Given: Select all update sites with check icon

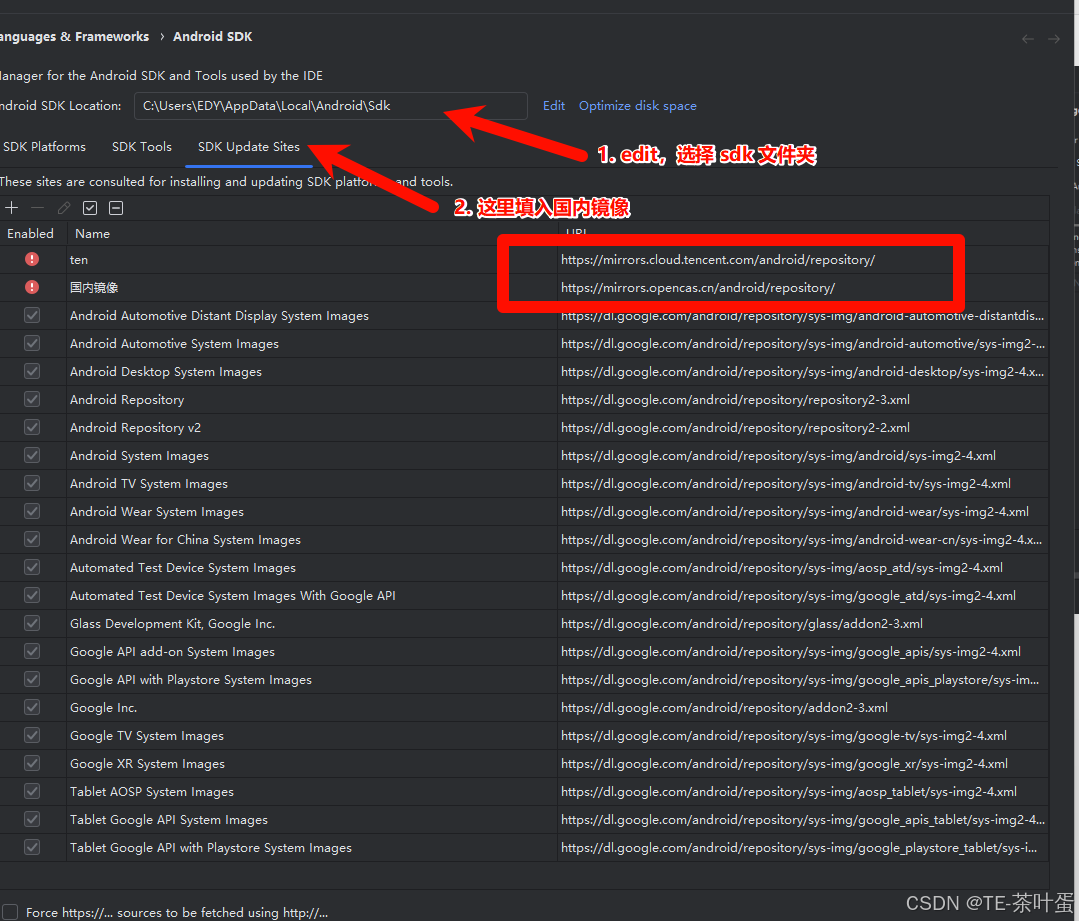Looking at the screenshot, I should (90, 208).
